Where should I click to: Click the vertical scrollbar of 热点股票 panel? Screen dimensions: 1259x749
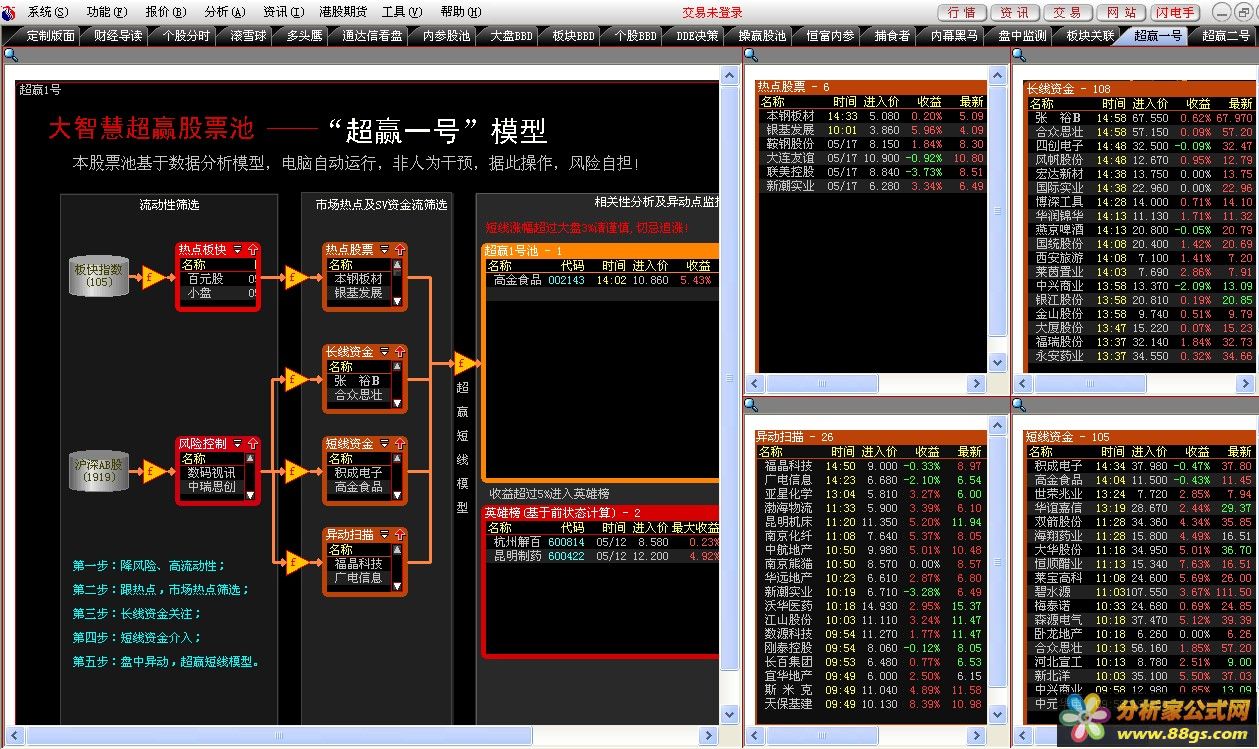pyautogui.click(x=997, y=220)
